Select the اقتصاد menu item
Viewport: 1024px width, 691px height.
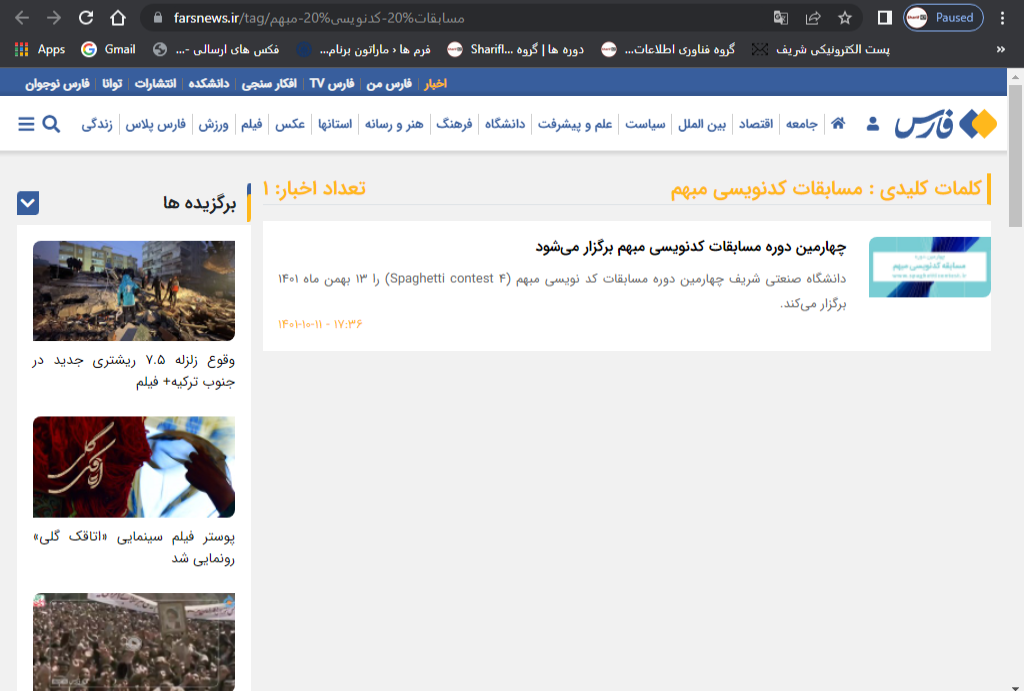756,124
